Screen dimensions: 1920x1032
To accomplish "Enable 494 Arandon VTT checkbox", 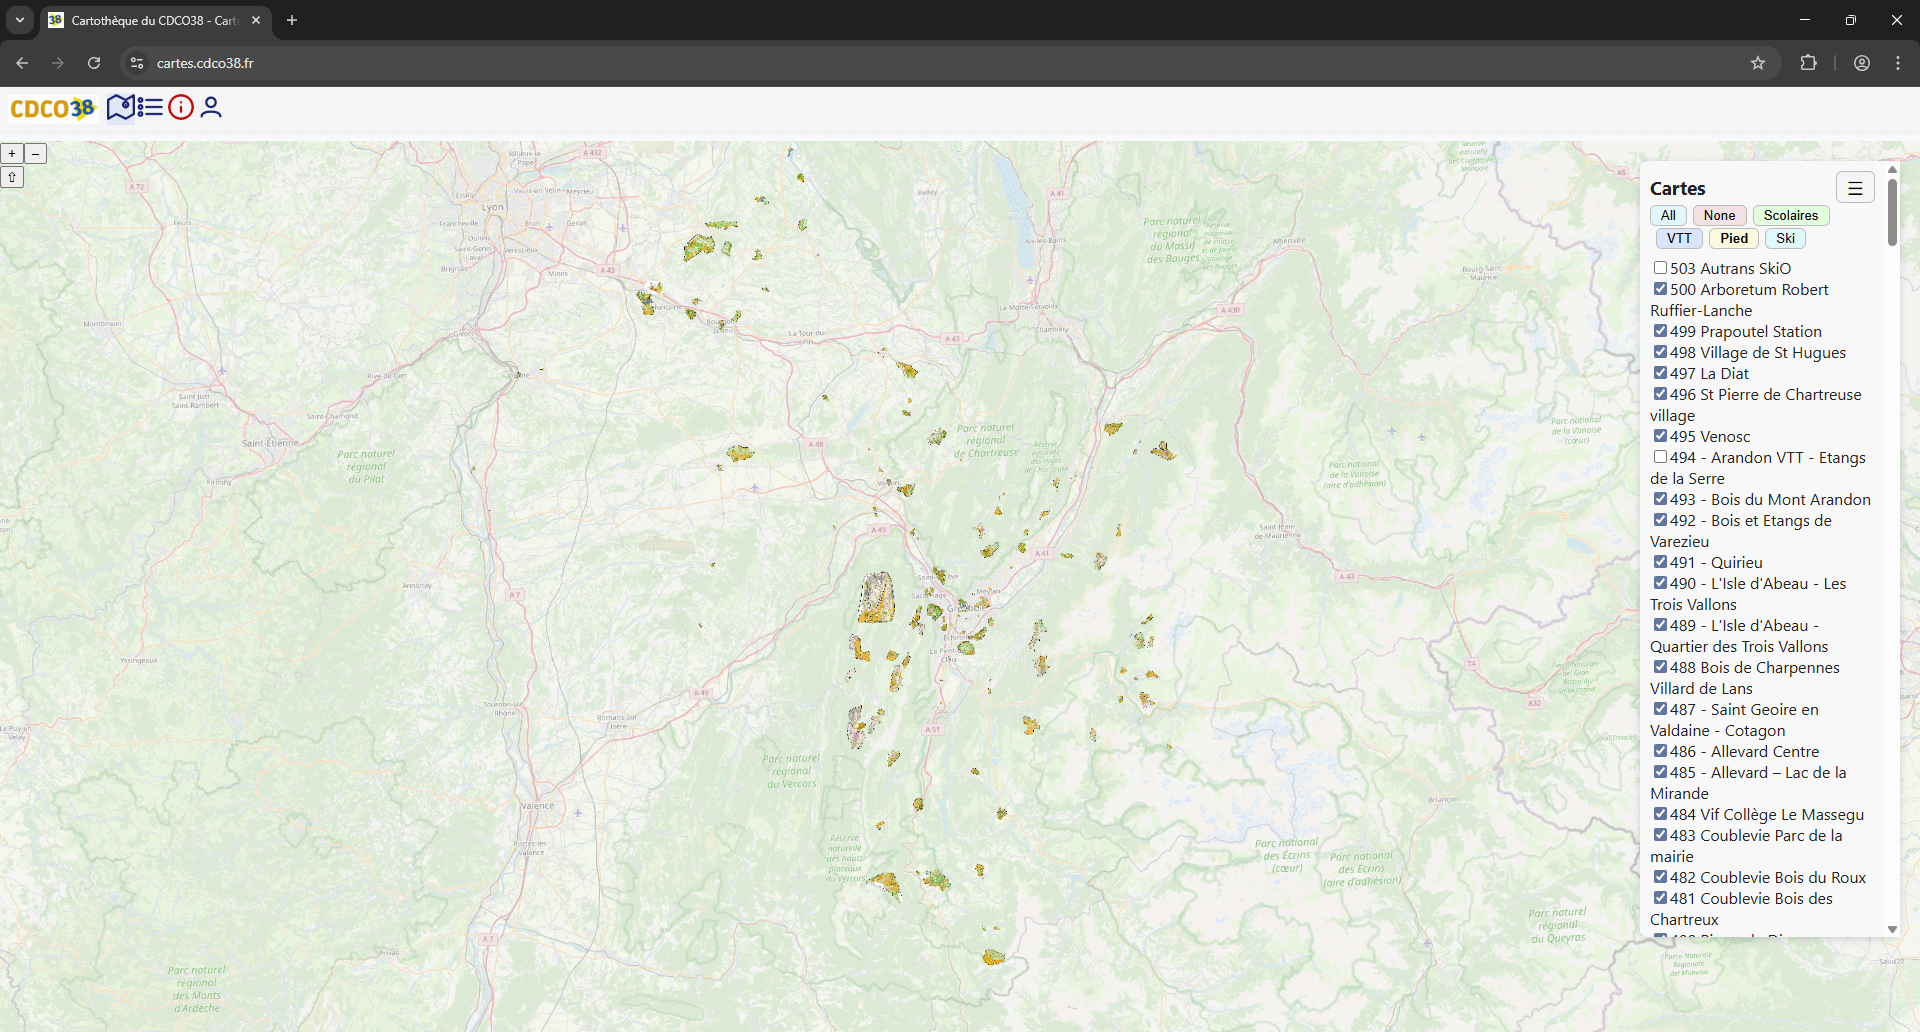I will tap(1660, 457).
